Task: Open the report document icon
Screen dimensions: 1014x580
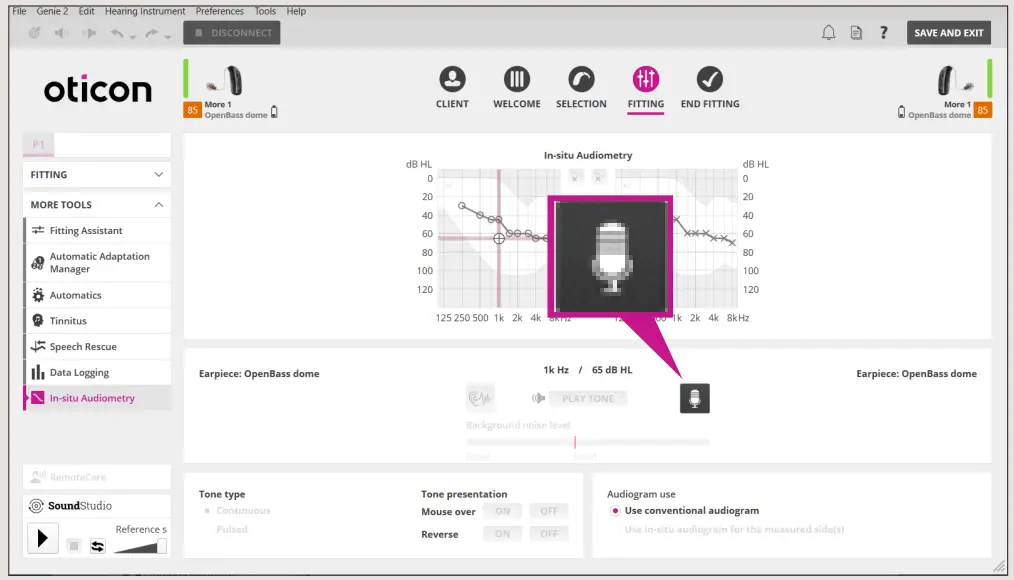Action: [856, 32]
